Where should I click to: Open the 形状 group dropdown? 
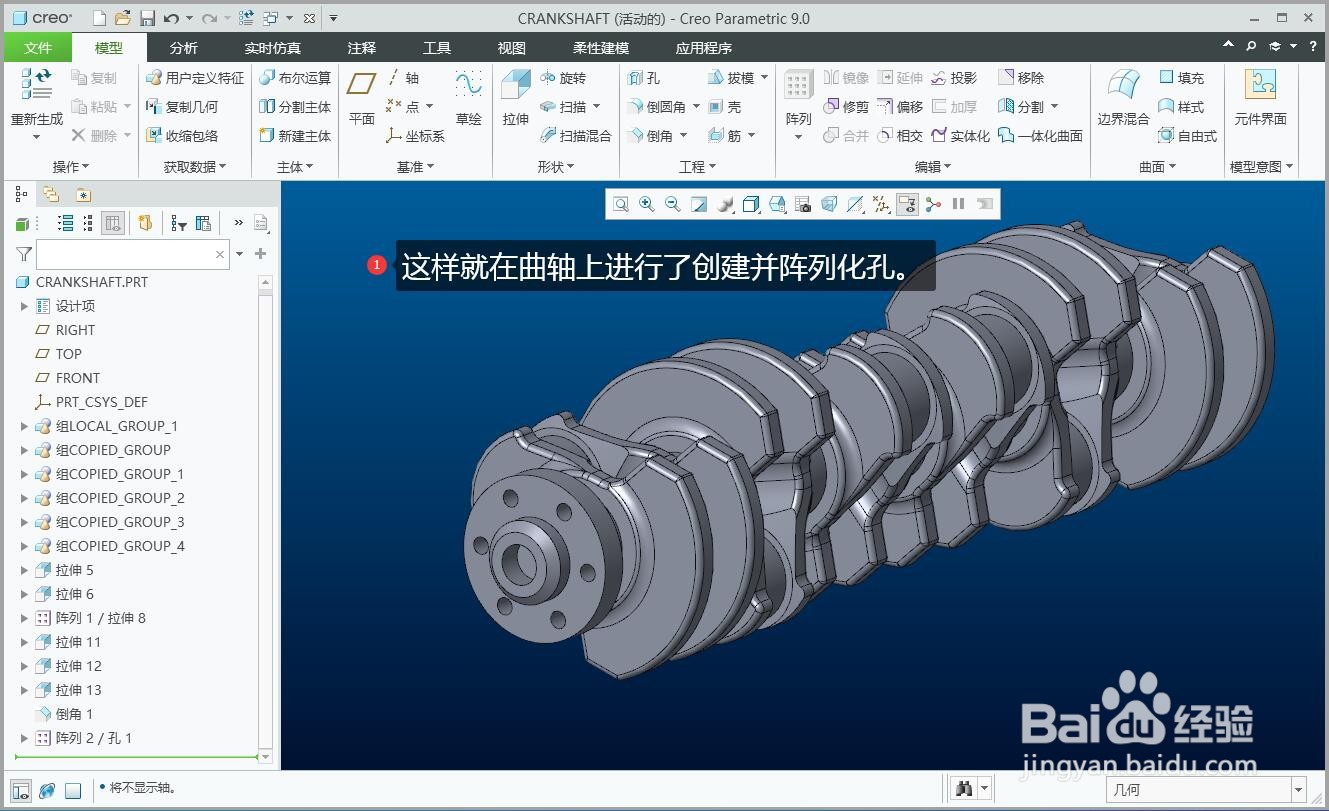(x=556, y=167)
